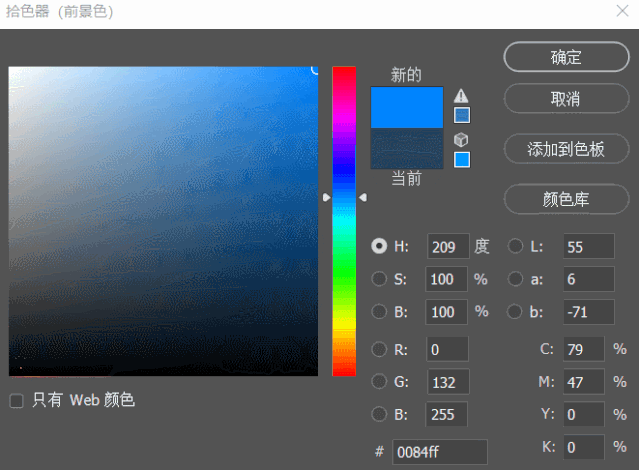The image size is (639, 470).
Task: Select the S saturation radio button
Action: point(379,279)
